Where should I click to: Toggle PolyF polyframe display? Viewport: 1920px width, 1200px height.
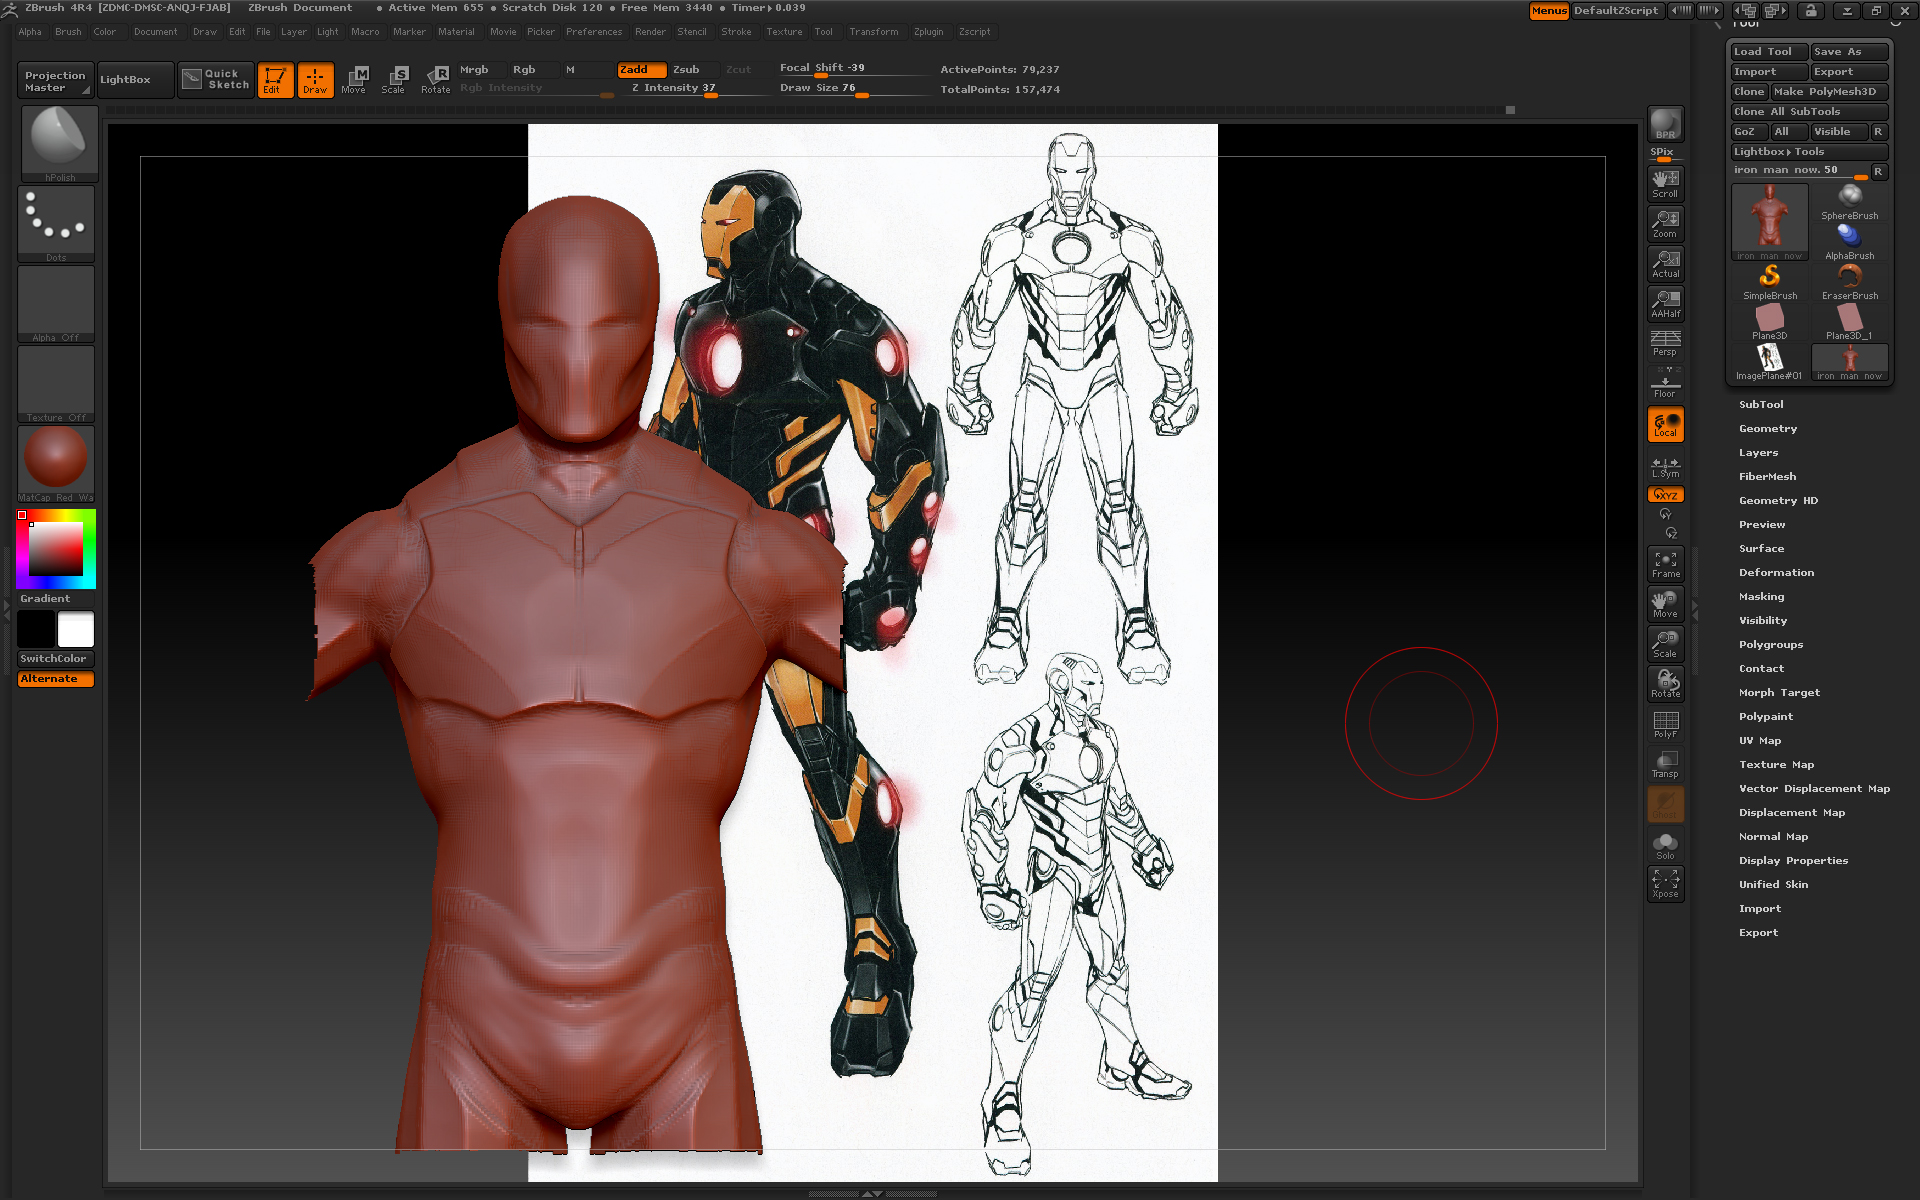1665,724
